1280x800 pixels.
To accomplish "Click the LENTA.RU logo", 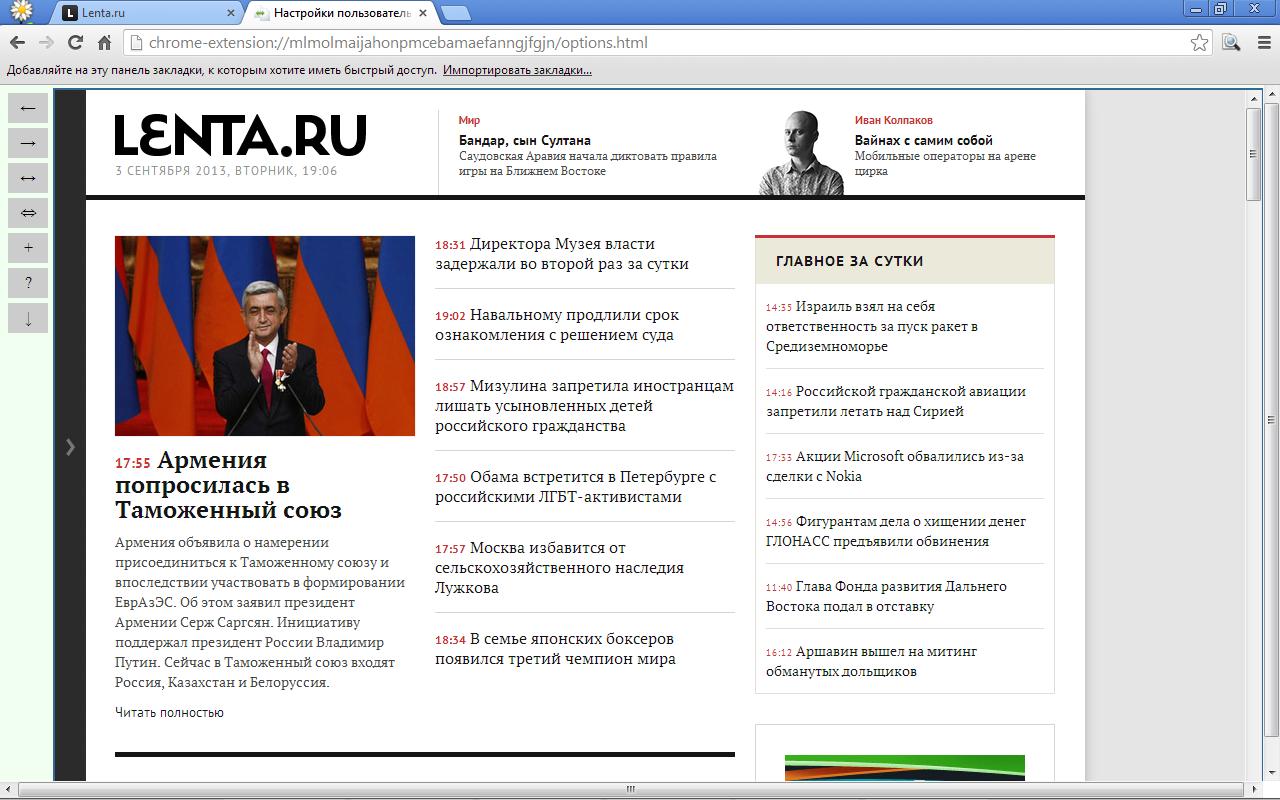I will [x=240, y=136].
